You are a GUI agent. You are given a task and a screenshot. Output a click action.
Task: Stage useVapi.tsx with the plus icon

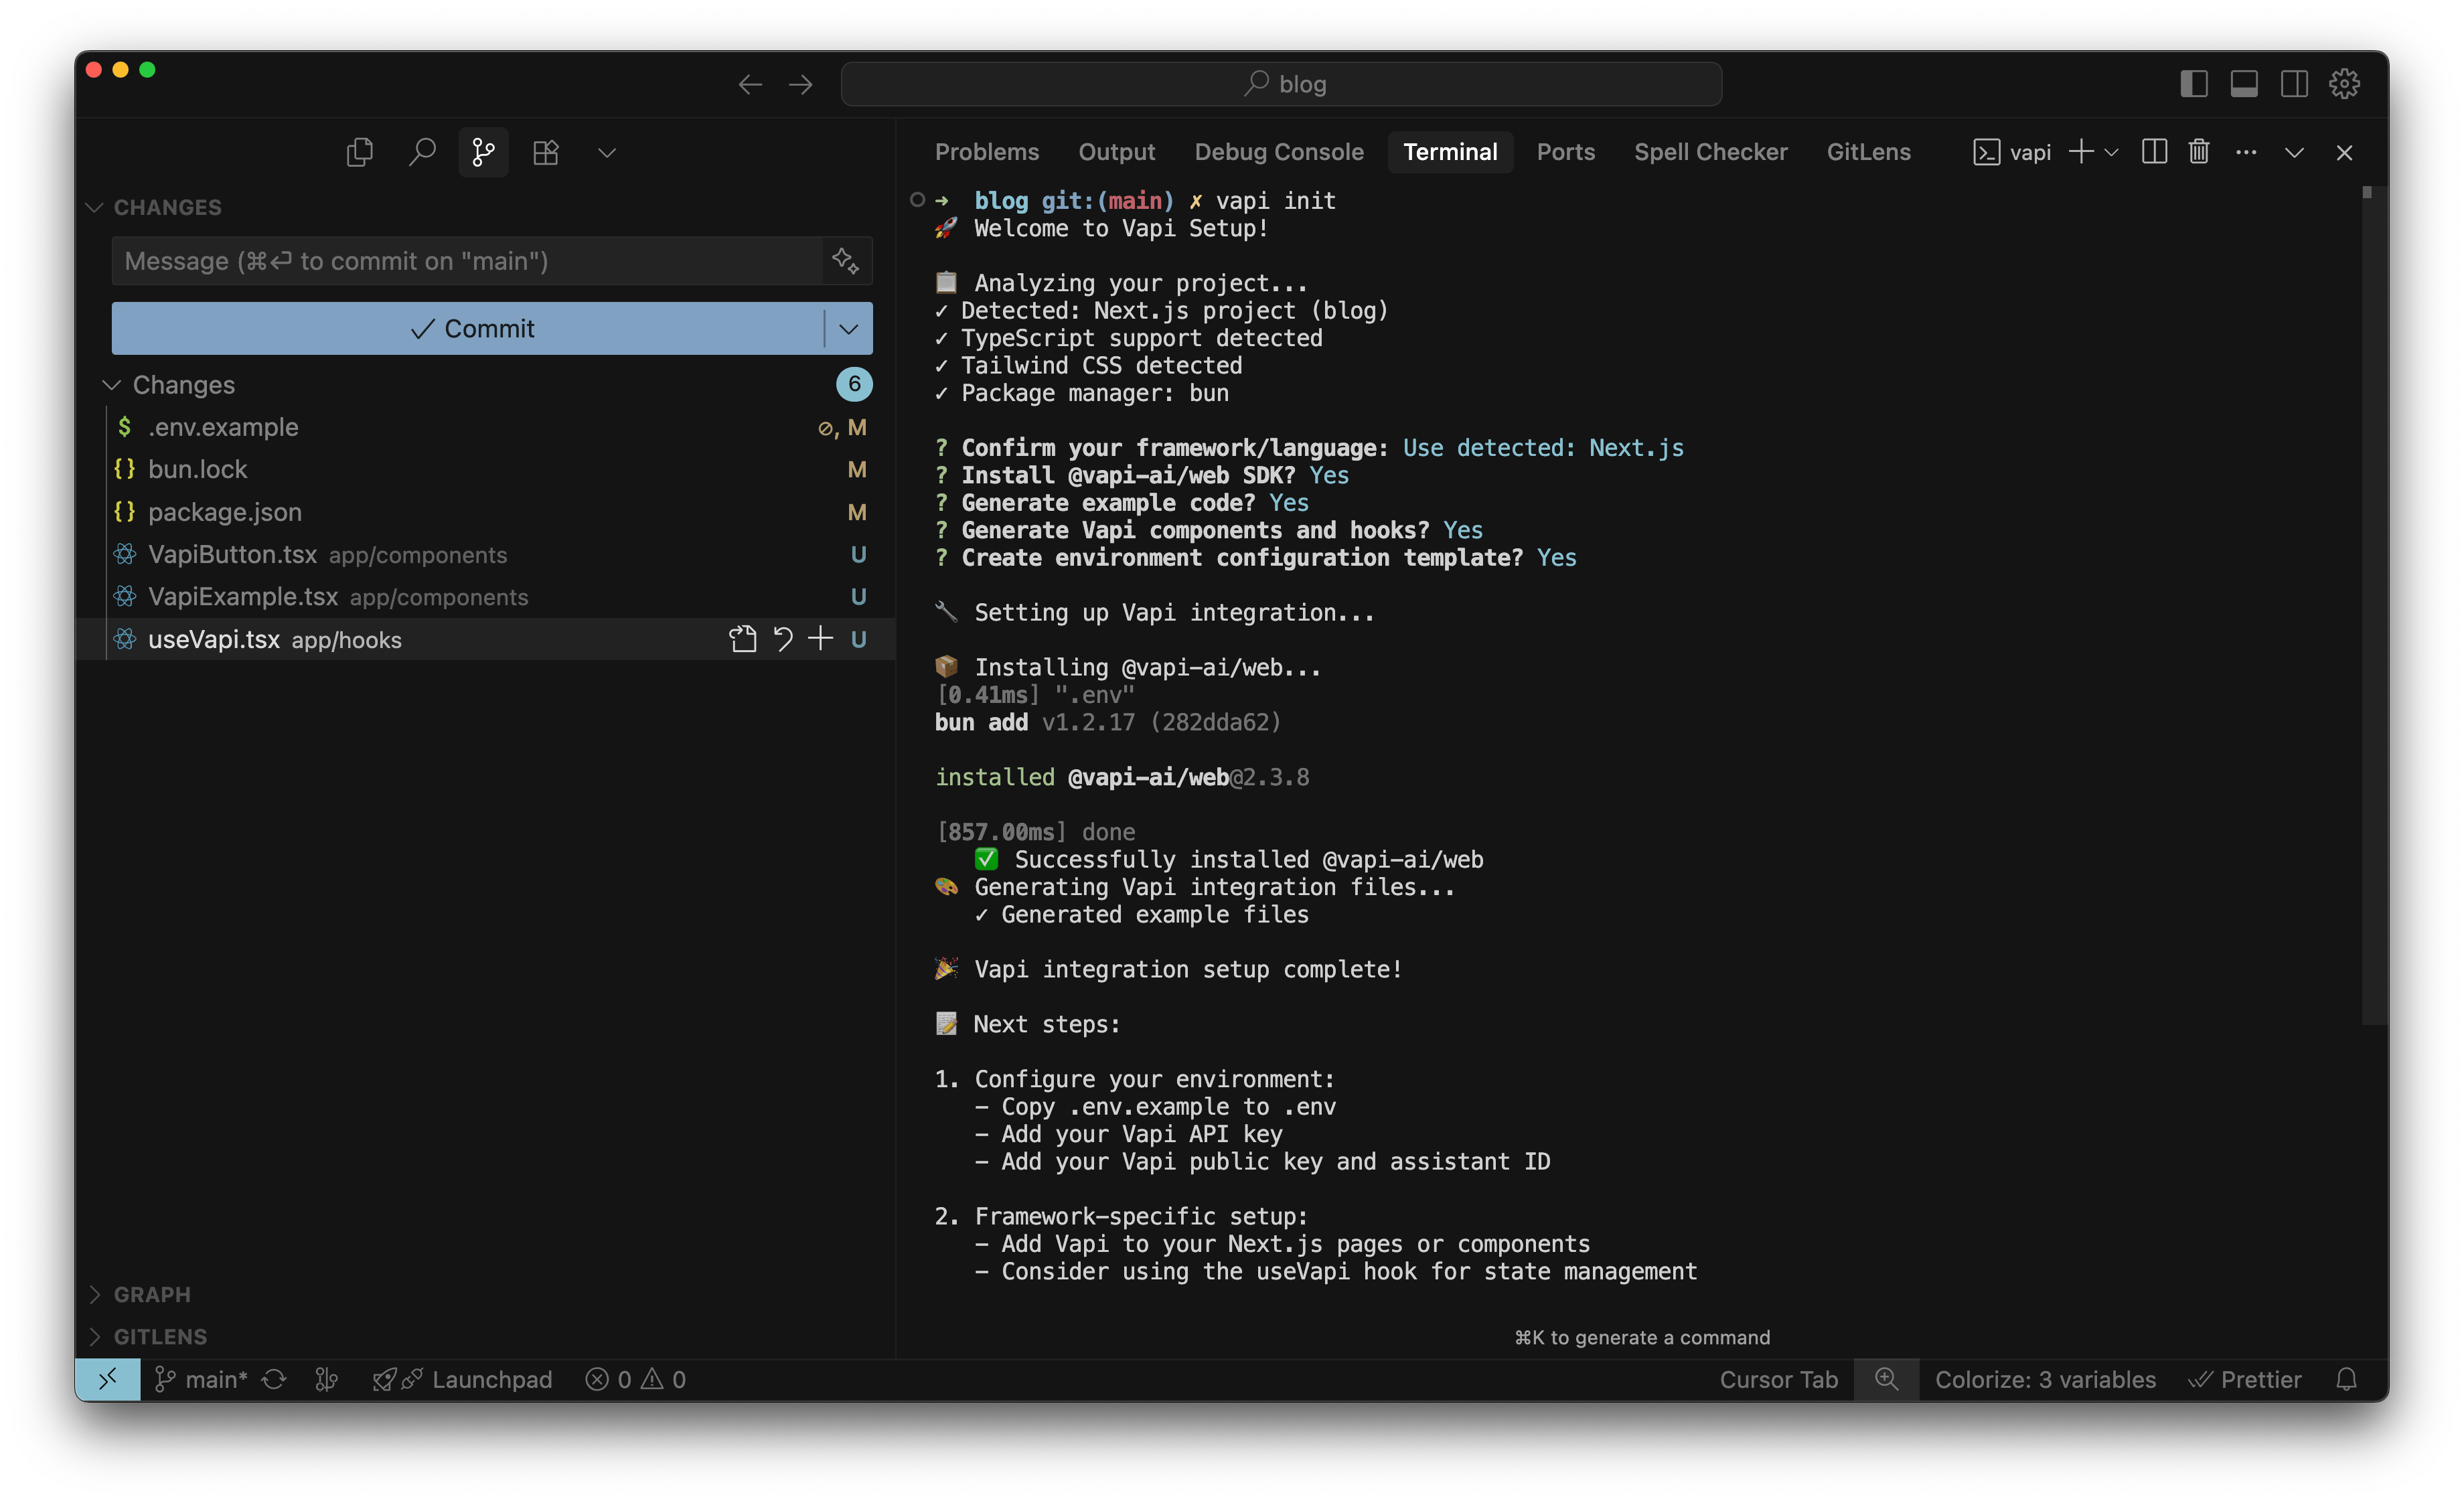click(821, 639)
